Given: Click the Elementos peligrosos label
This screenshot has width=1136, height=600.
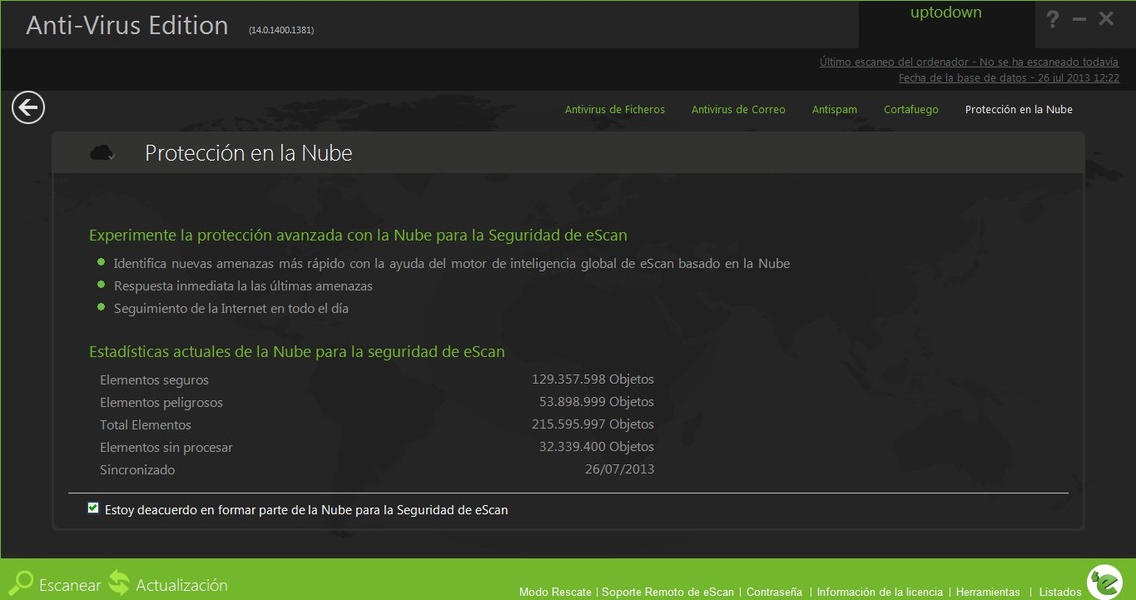Looking at the screenshot, I should pos(162,402).
